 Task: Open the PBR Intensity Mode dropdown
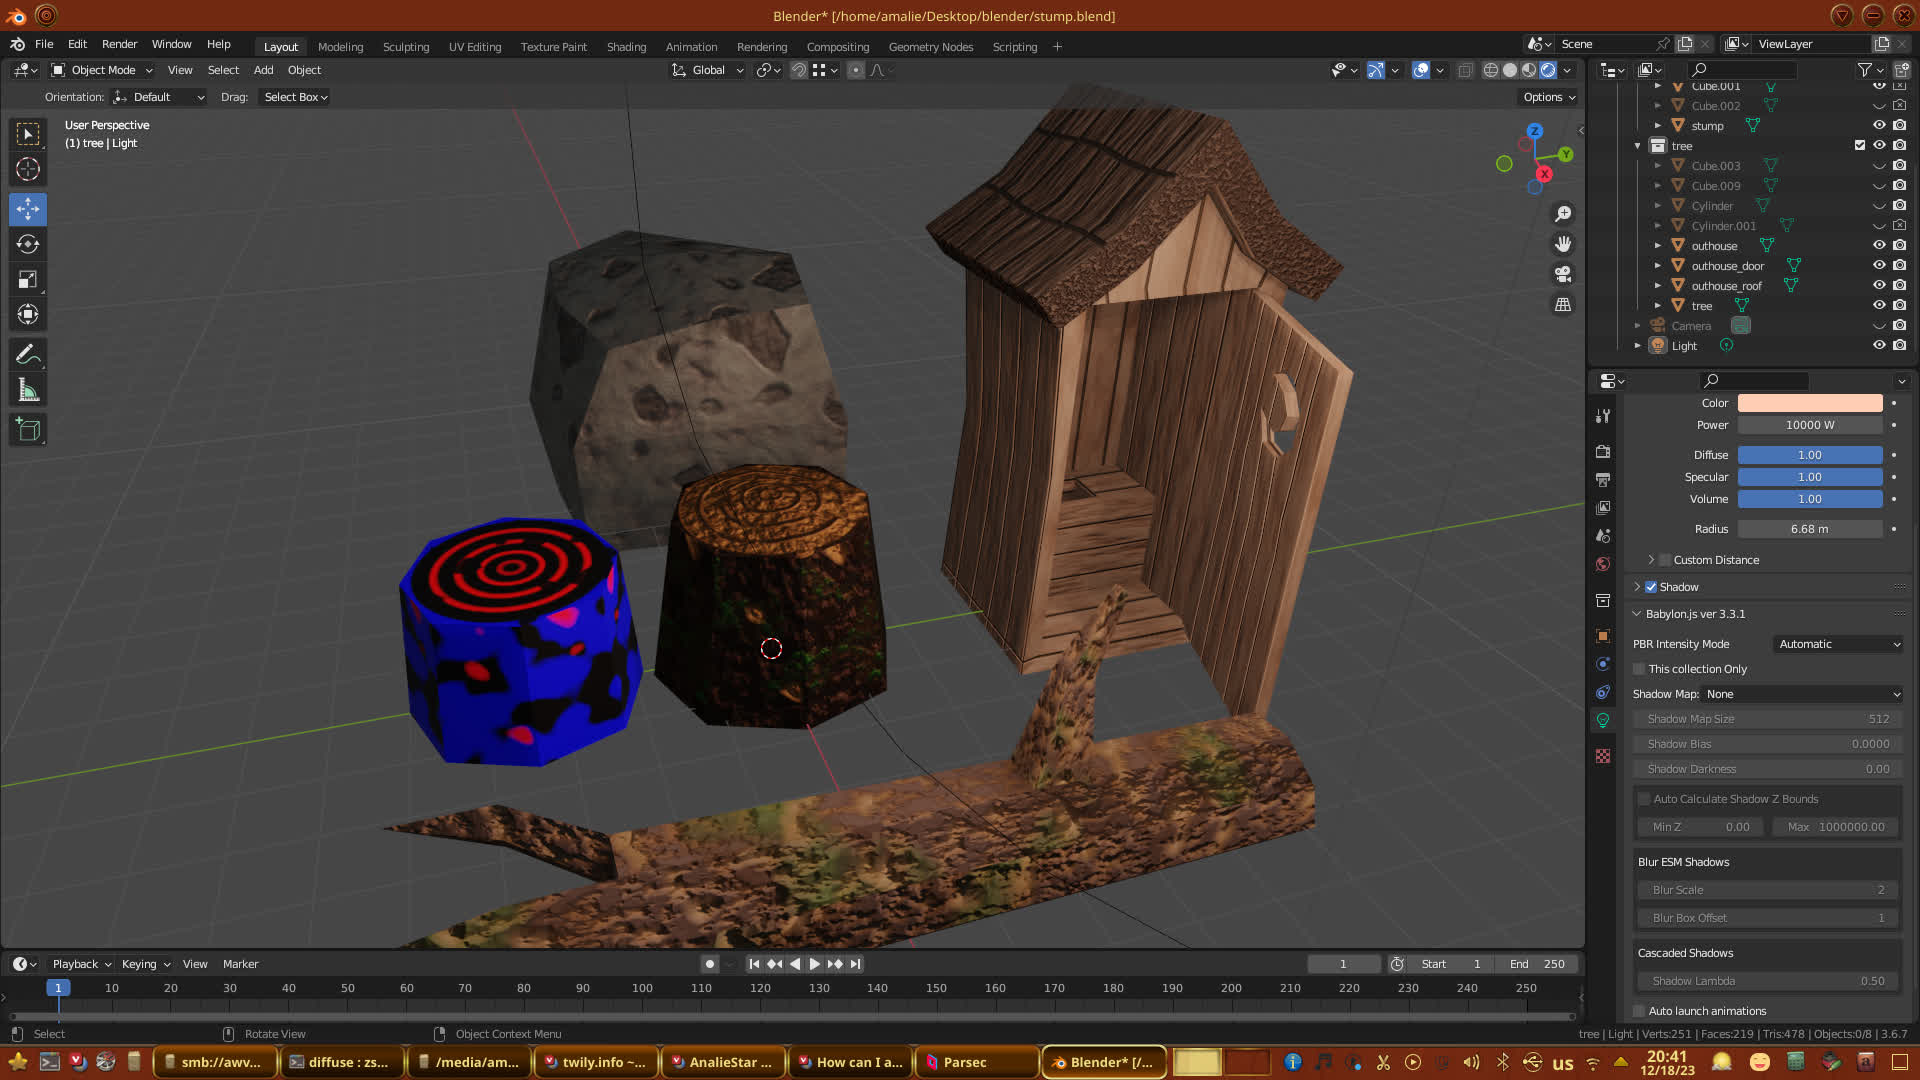coord(1838,644)
